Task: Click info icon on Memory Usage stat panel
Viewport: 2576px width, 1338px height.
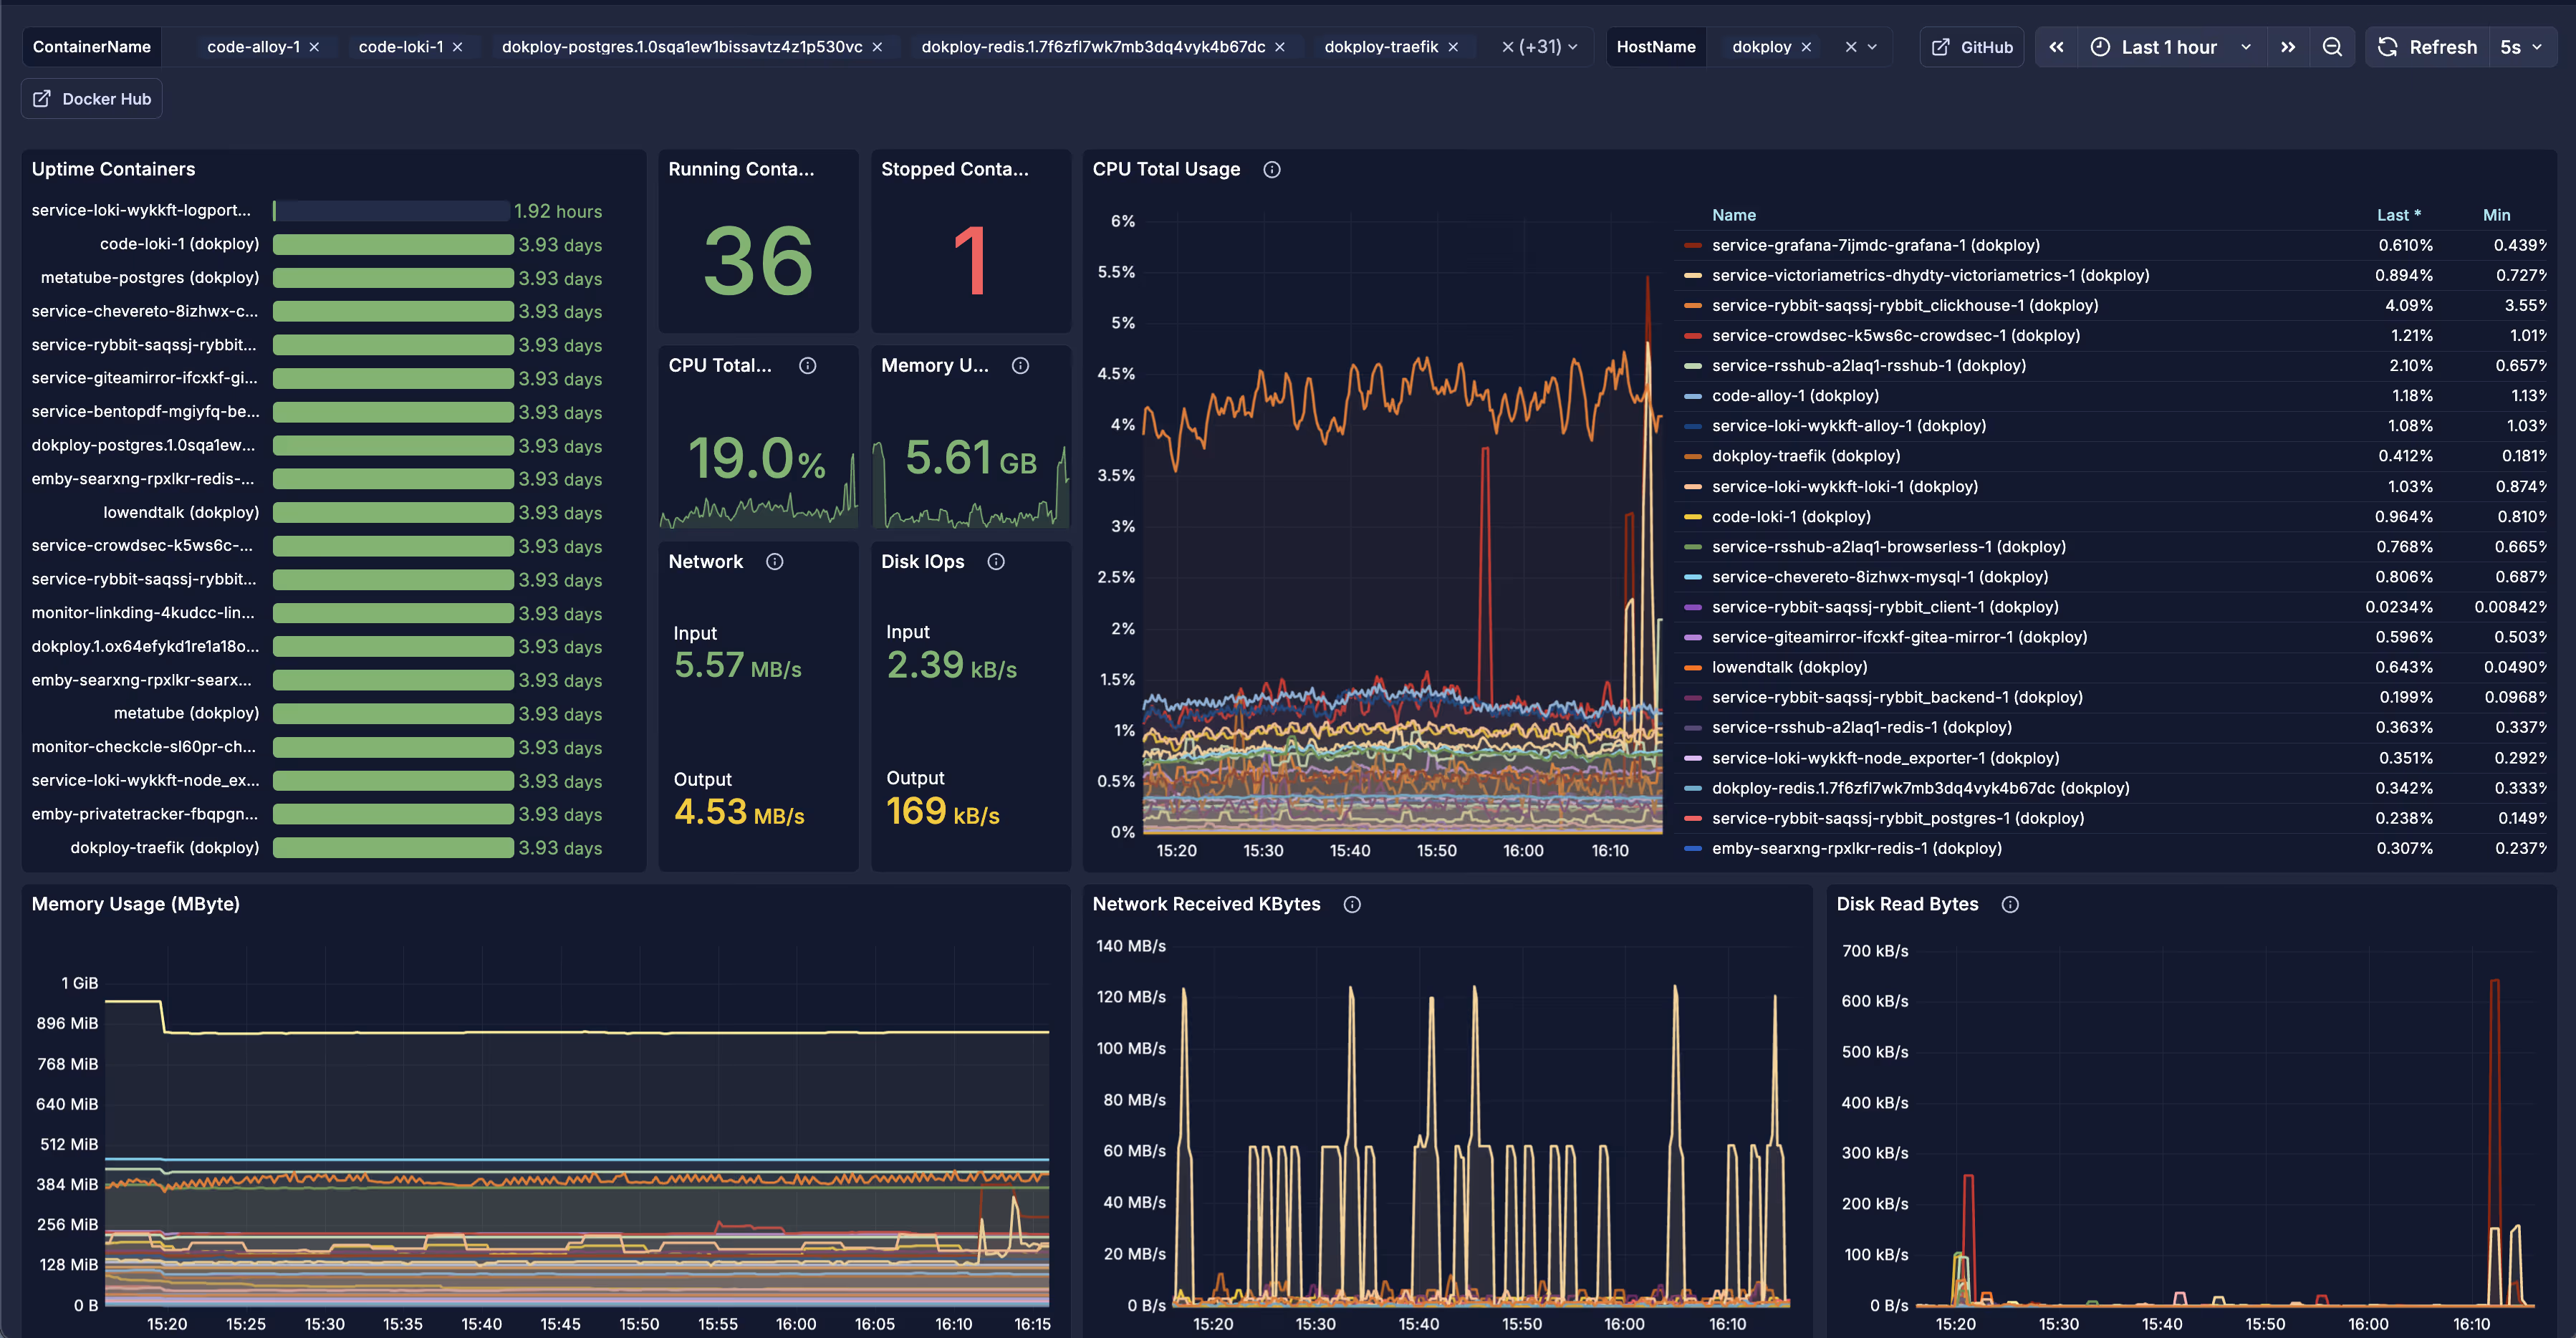Action: click(1020, 366)
